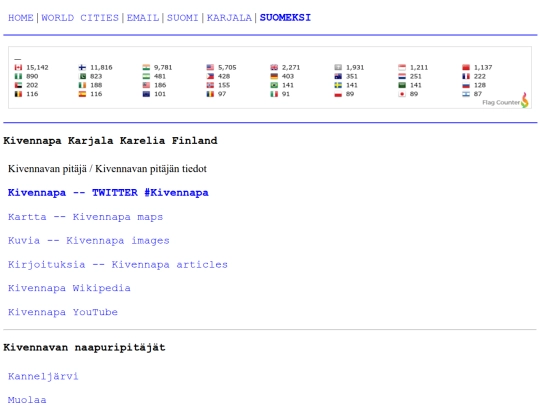Click the Finland flag beside 11,816

tap(82, 68)
